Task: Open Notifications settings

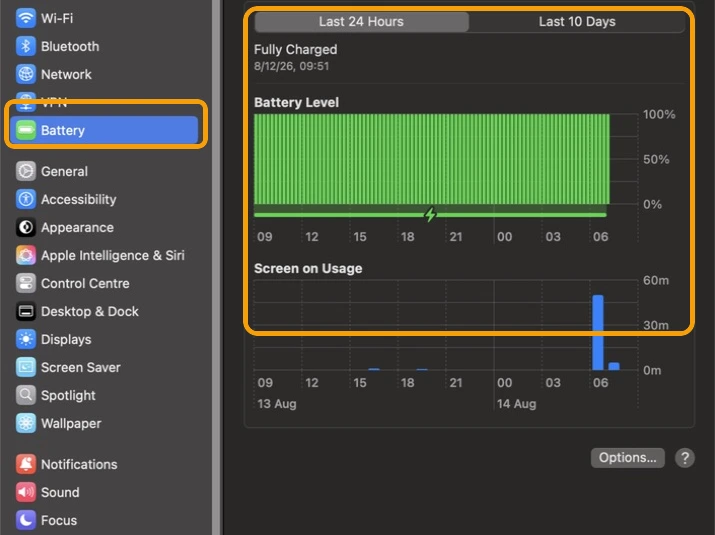Action: [x=104, y=464]
